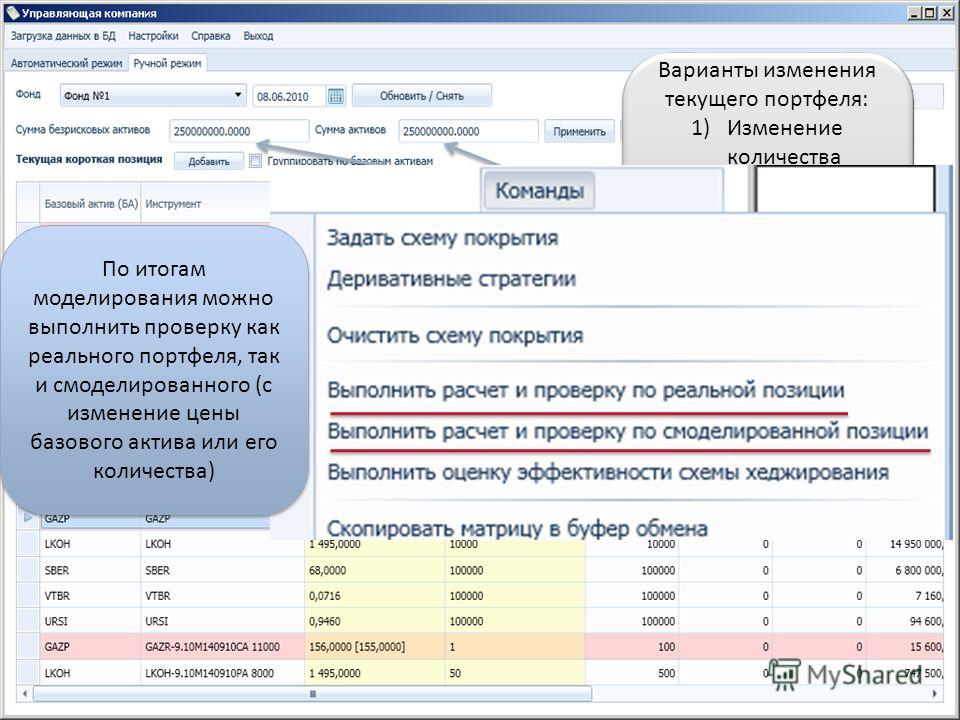Click the row indicator arrow beside GAZP
This screenshot has height=720, width=960.
[28, 518]
